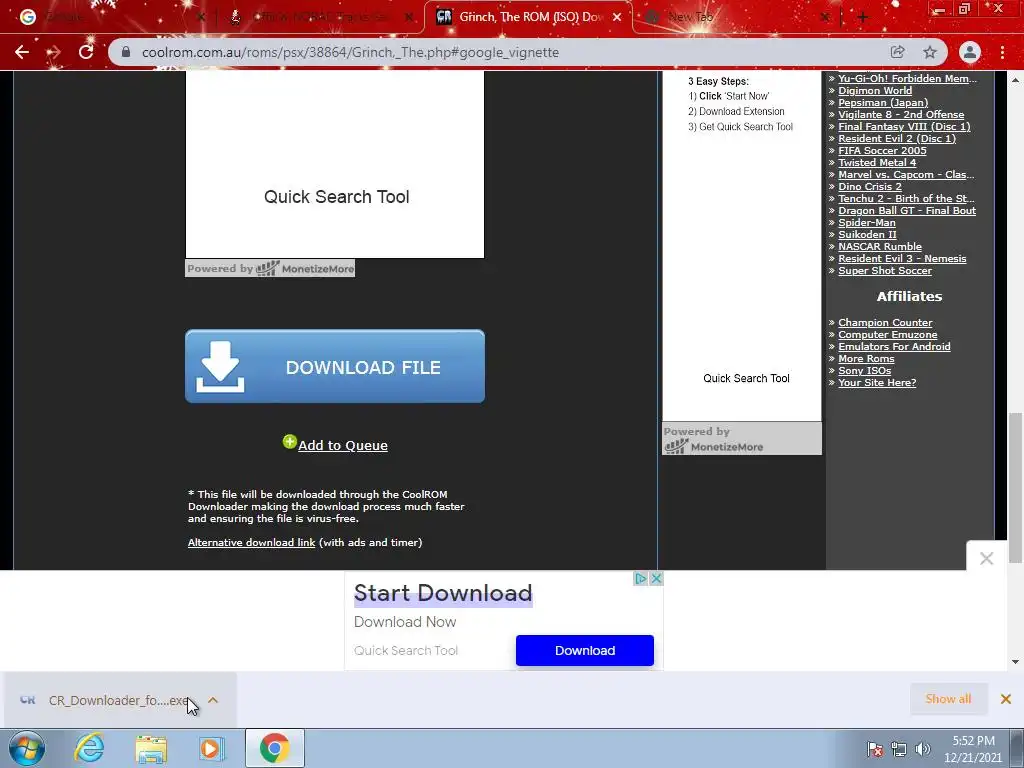Open the More Roms link

[x=867, y=359]
